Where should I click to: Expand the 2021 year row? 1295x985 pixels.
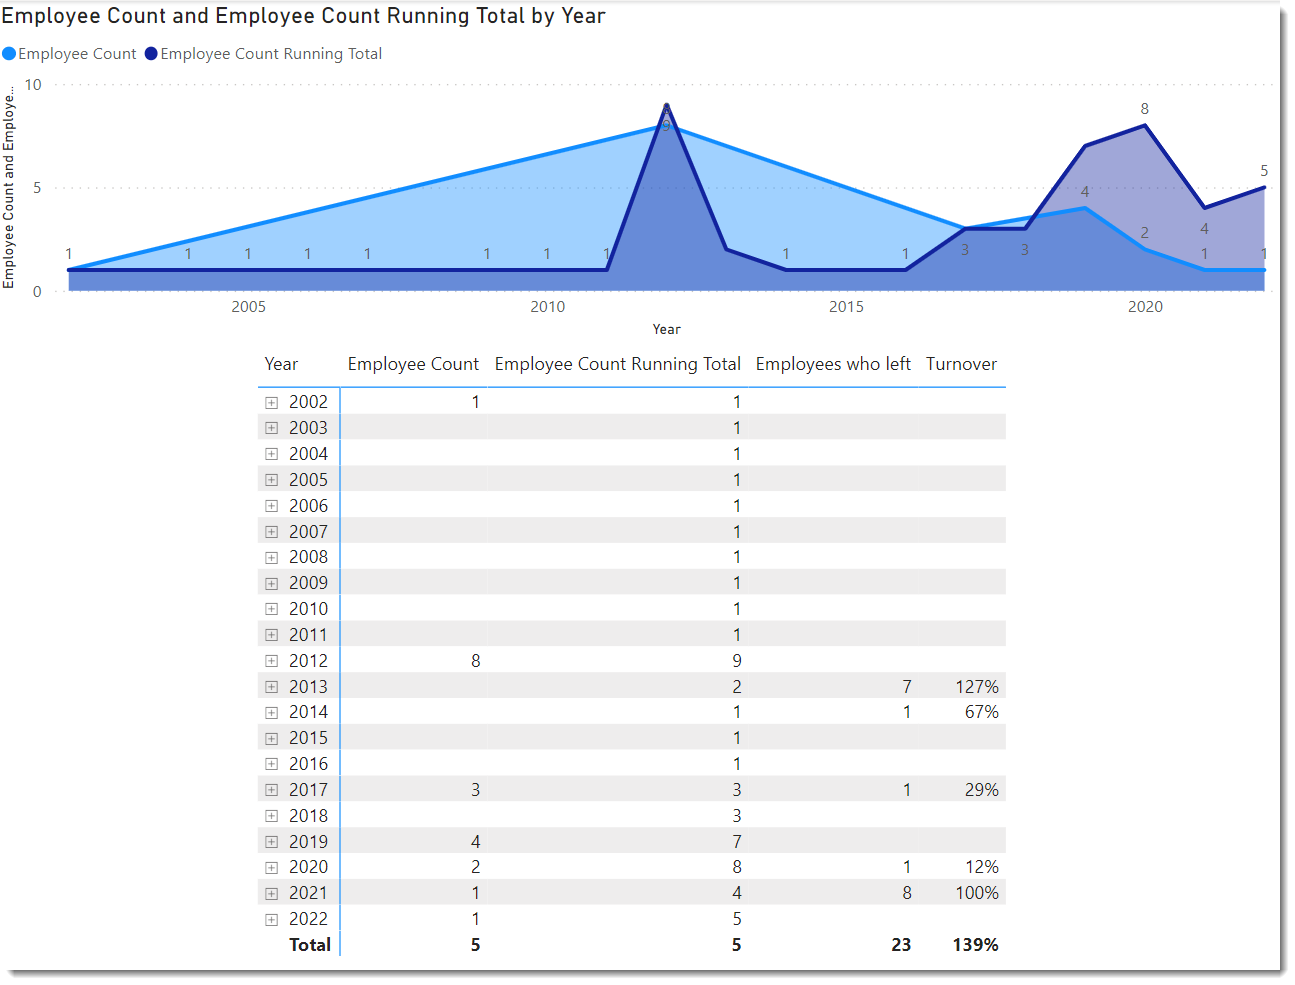click(271, 893)
